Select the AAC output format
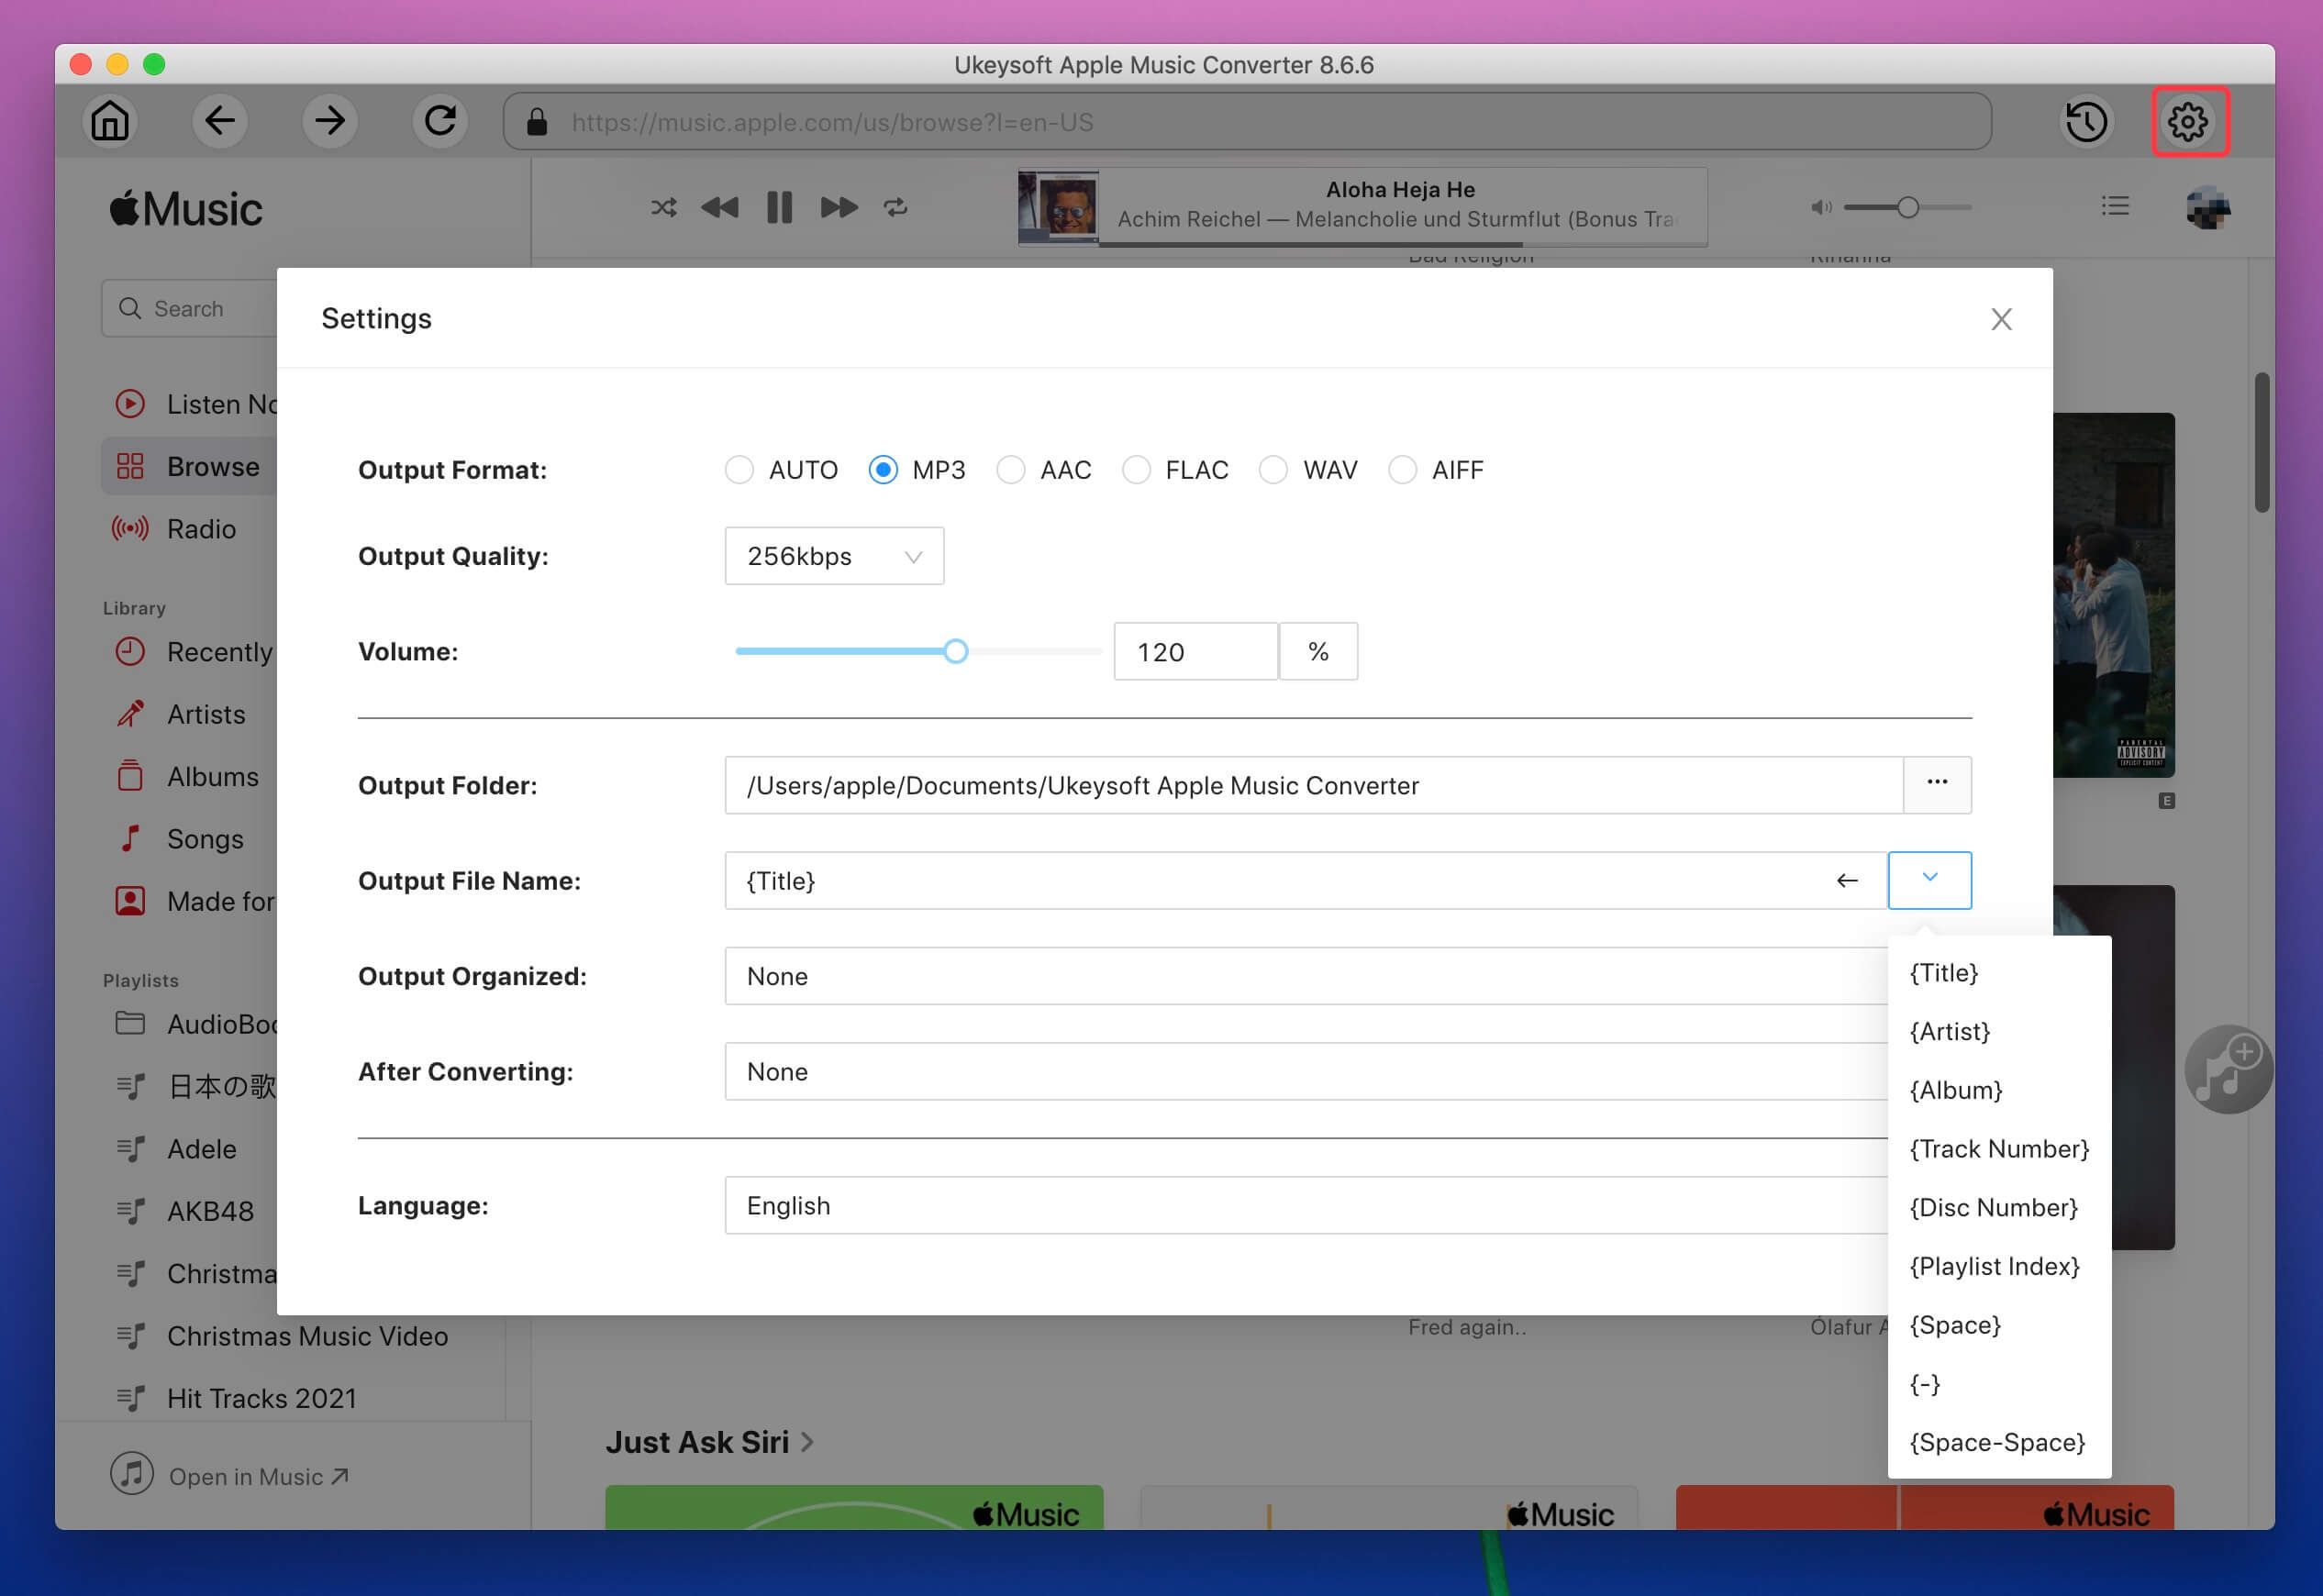The height and width of the screenshot is (1596, 2323). (1010, 470)
